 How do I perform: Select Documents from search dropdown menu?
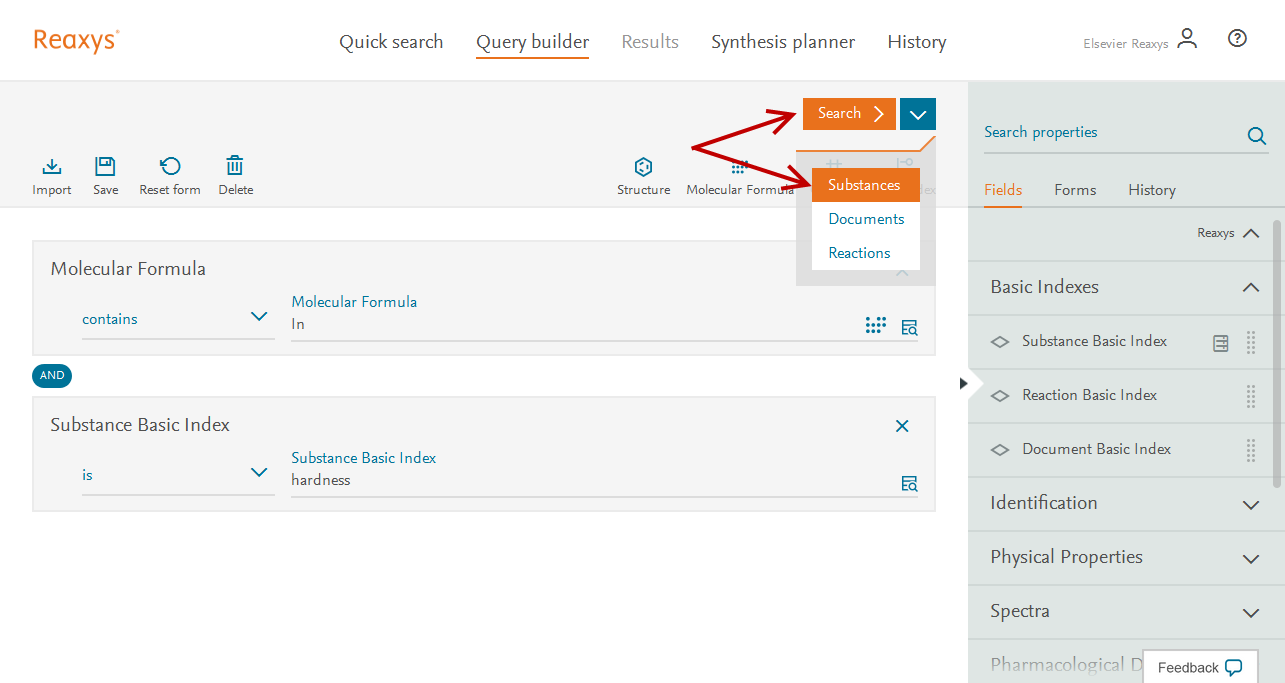[x=866, y=219]
